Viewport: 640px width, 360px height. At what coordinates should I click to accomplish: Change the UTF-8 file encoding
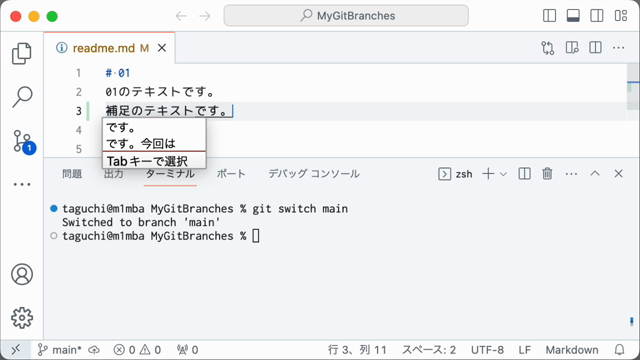pyautogui.click(x=487, y=350)
